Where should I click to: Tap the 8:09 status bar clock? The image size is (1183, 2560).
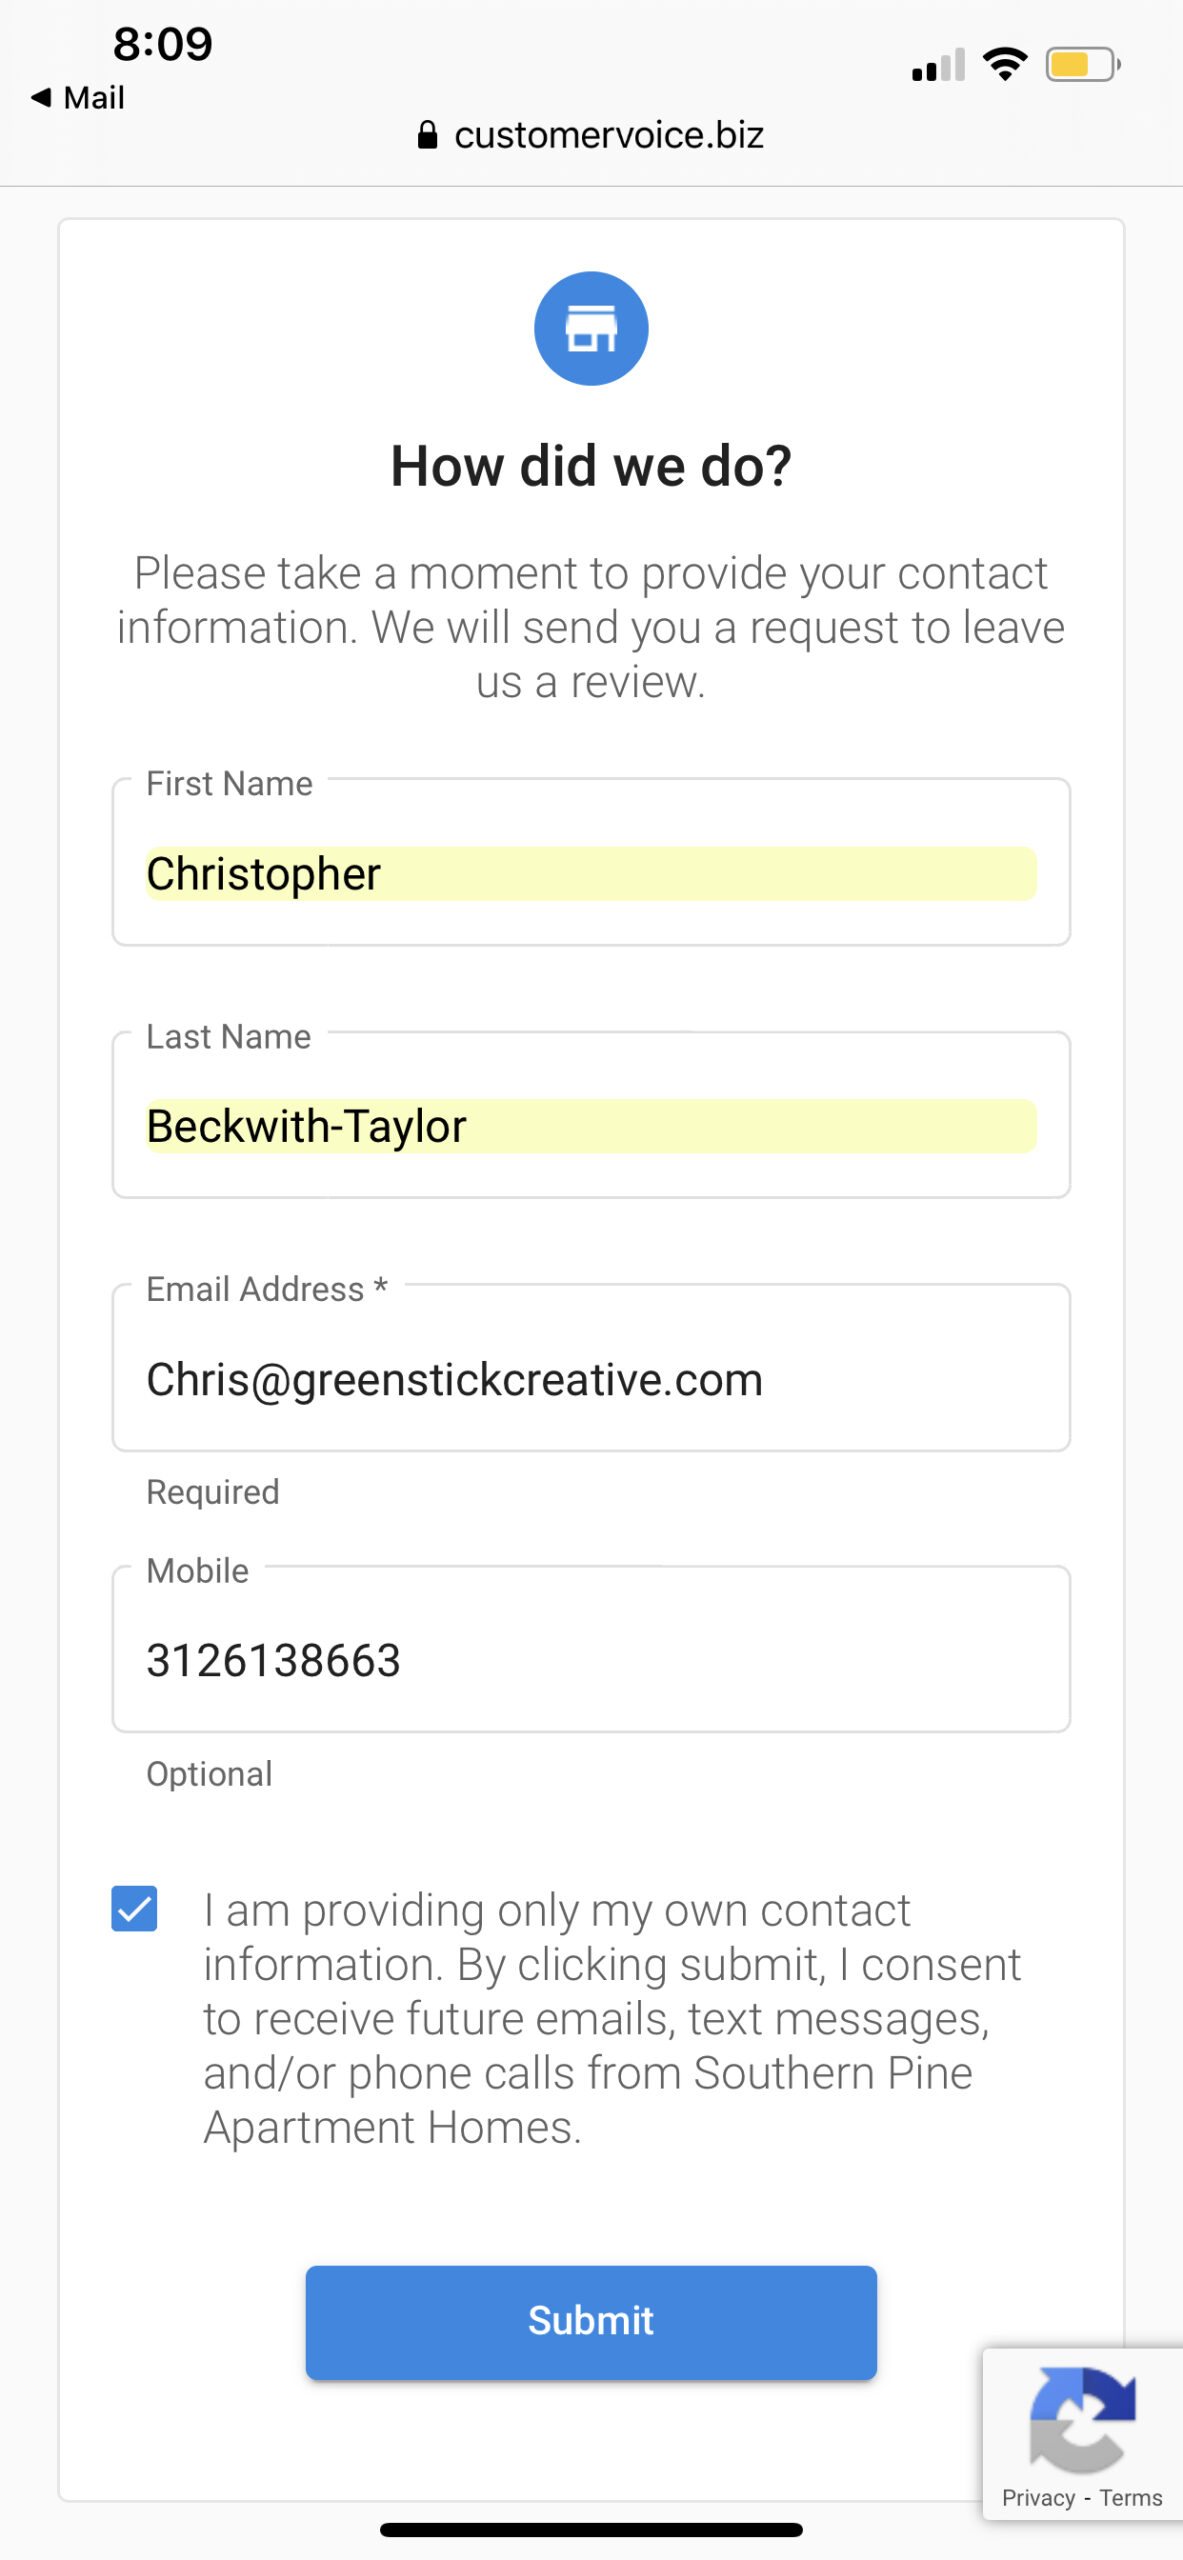[x=162, y=44]
